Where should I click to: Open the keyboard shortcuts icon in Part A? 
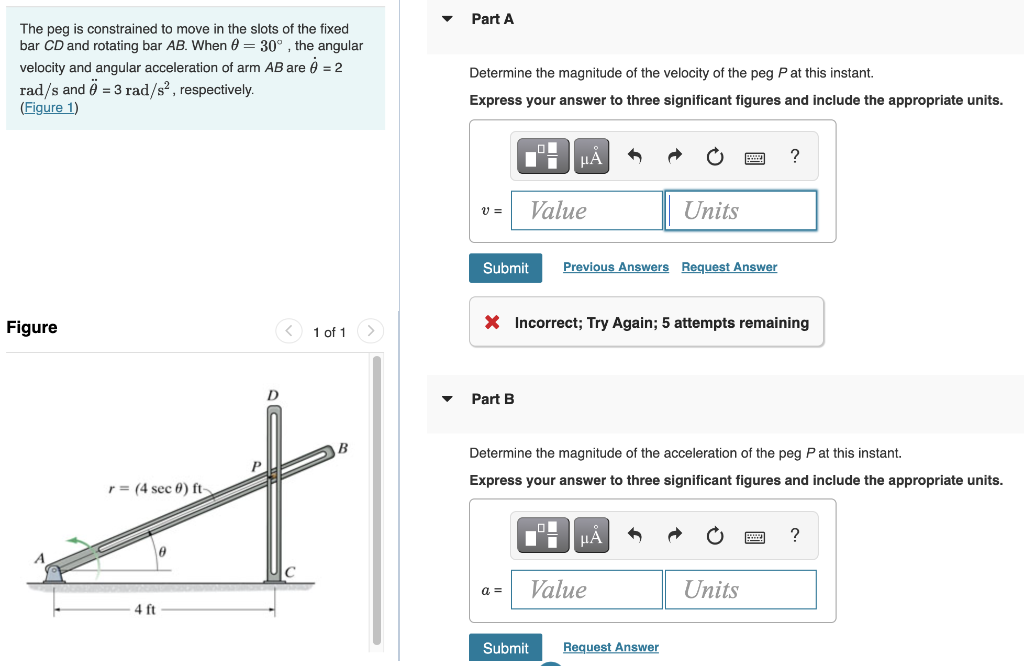[755, 156]
